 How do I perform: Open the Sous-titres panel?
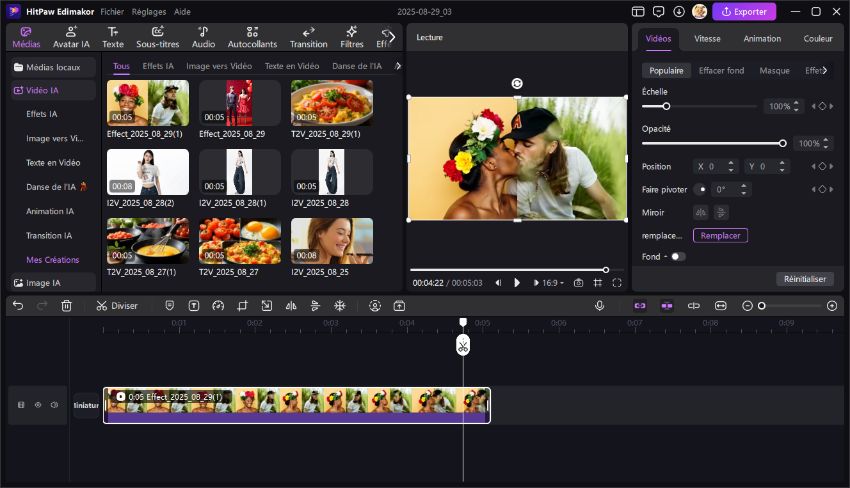coord(158,37)
